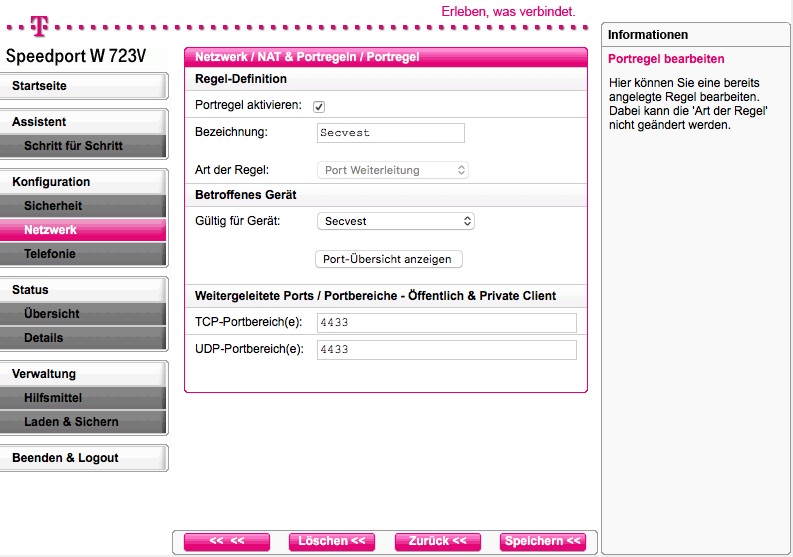Open Laden & Sichern page
793x557 pixels.
(83, 422)
